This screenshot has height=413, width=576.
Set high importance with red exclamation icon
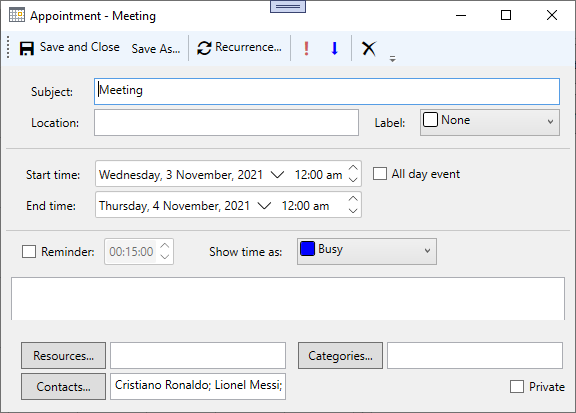pos(306,48)
